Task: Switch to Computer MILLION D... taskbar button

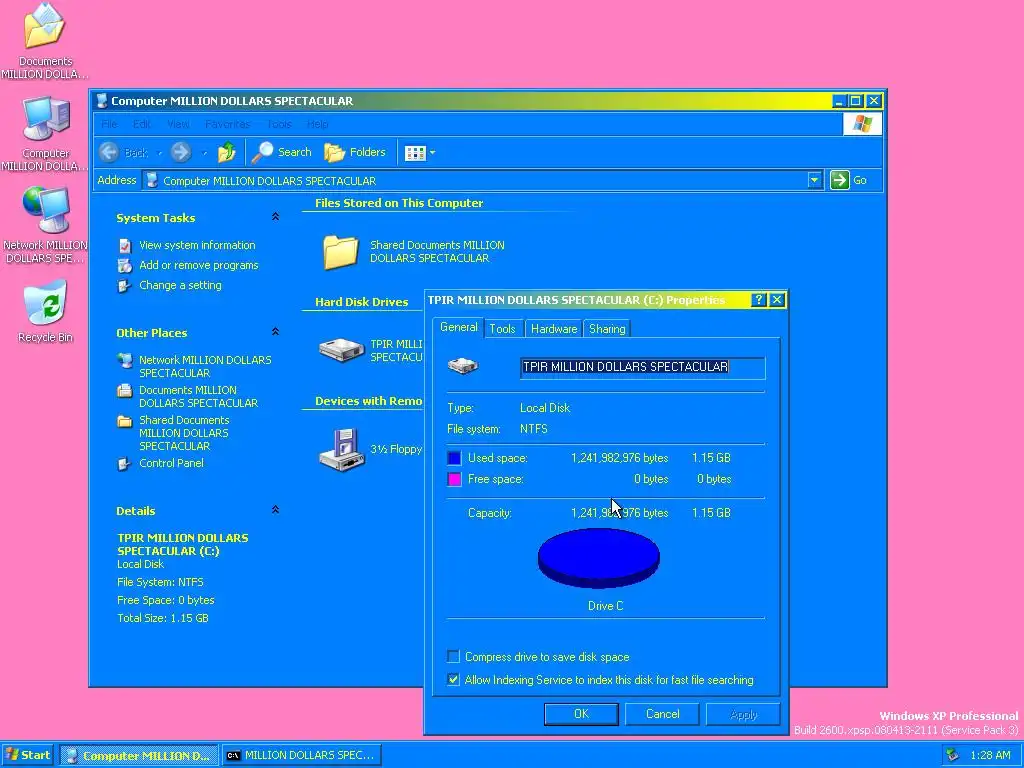Action: pos(138,755)
